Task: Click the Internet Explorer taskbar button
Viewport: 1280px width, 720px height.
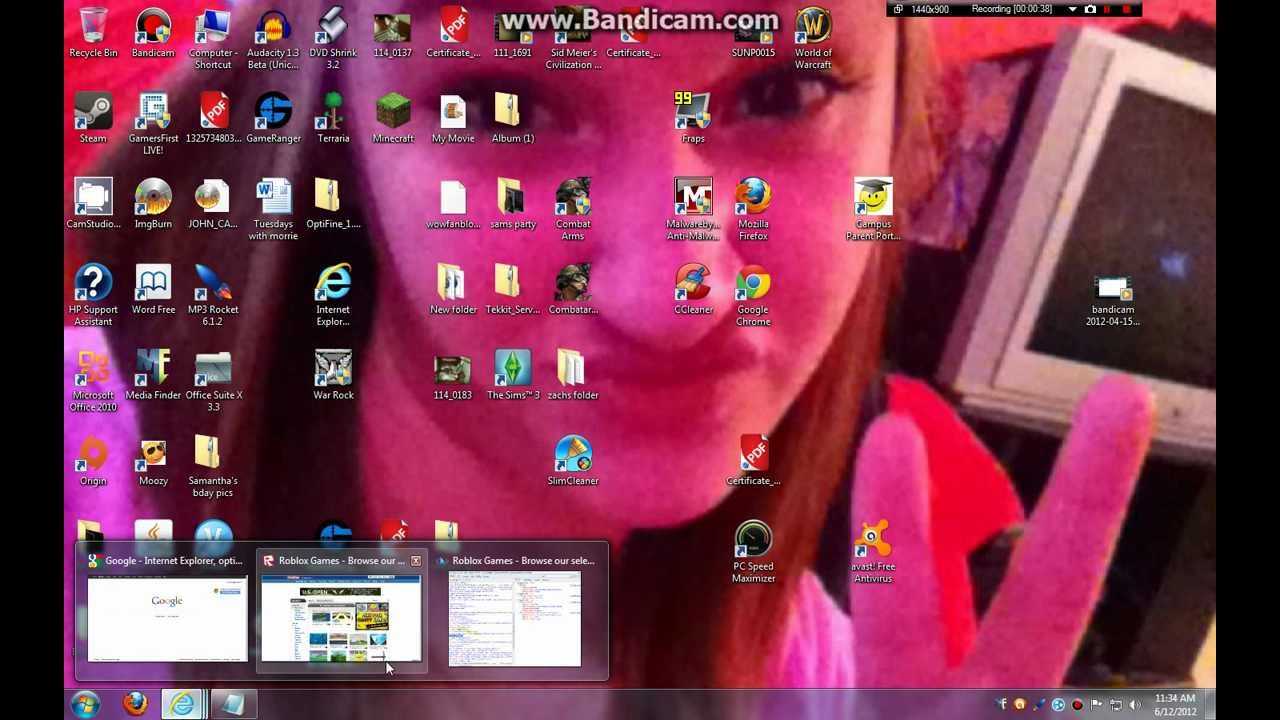Action: [x=182, y=704]
